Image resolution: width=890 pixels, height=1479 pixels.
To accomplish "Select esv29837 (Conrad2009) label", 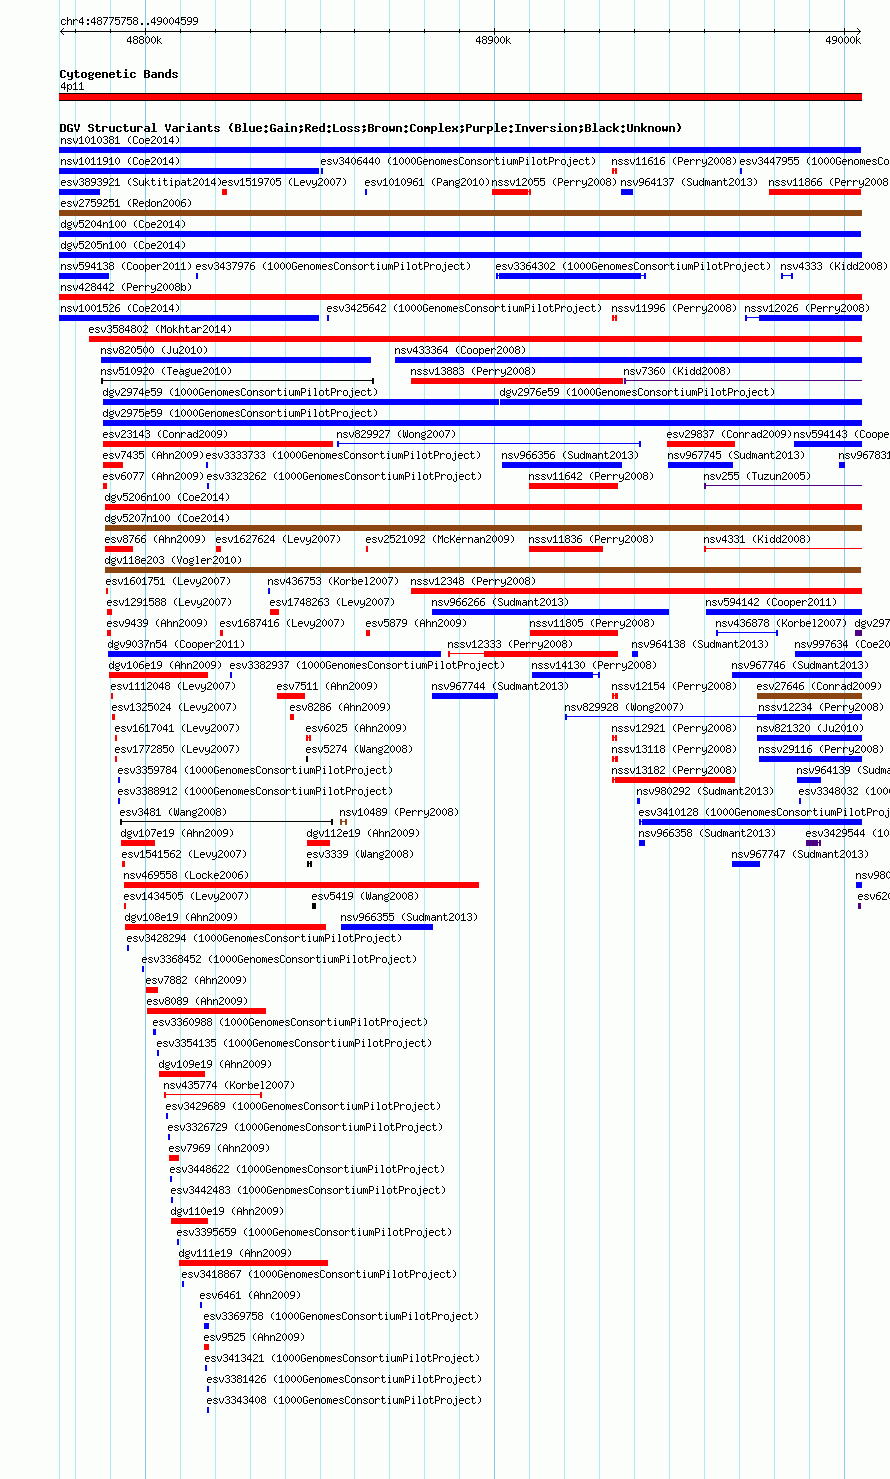I will click(729, 435).
